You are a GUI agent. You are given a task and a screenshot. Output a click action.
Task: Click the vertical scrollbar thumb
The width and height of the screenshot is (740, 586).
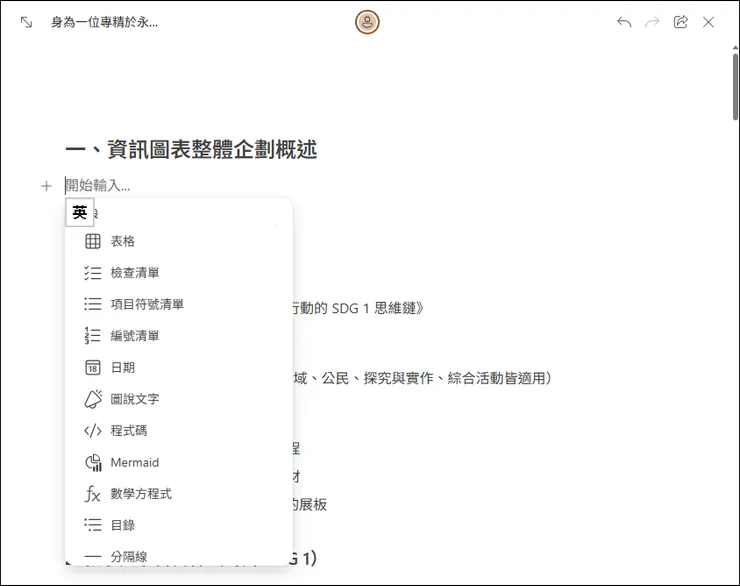coord(735,87)
